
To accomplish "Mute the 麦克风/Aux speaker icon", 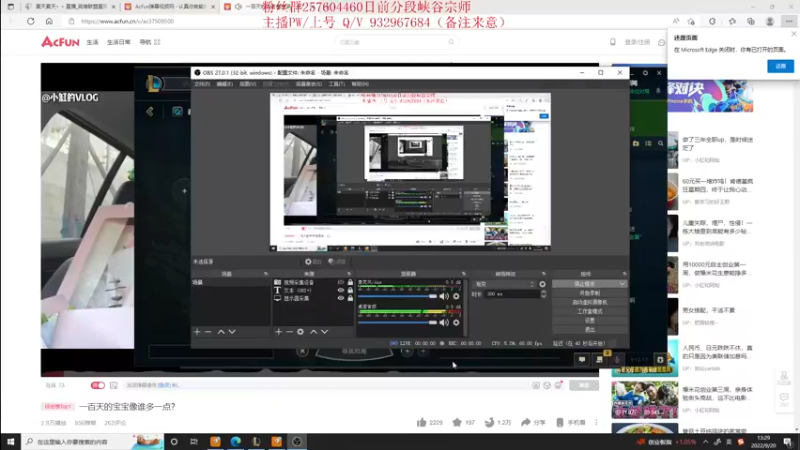I will tap(444, 296).
